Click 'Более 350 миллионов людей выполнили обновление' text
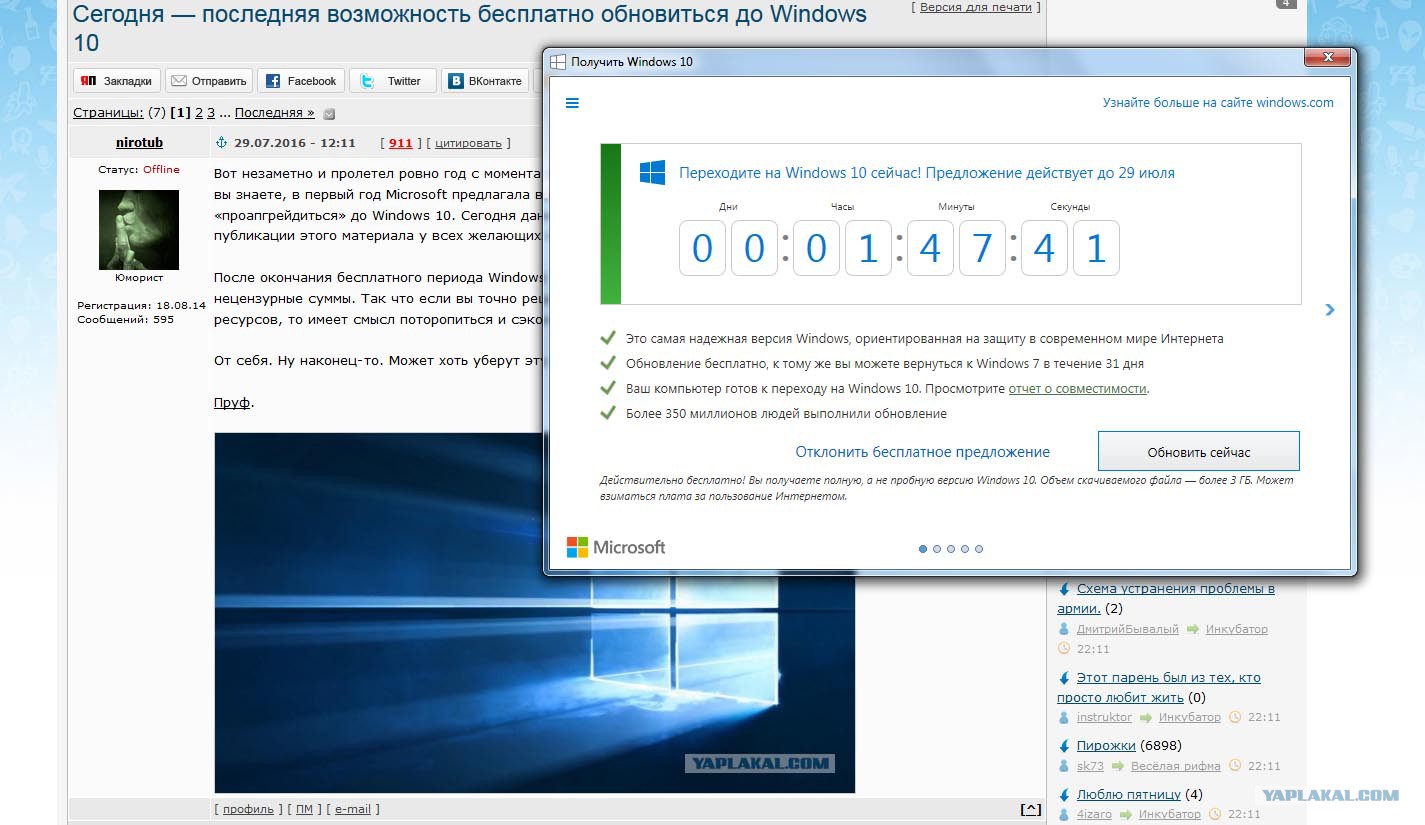Image resolution: width=1425 pixels, height=825 pixels. point(786,414)
